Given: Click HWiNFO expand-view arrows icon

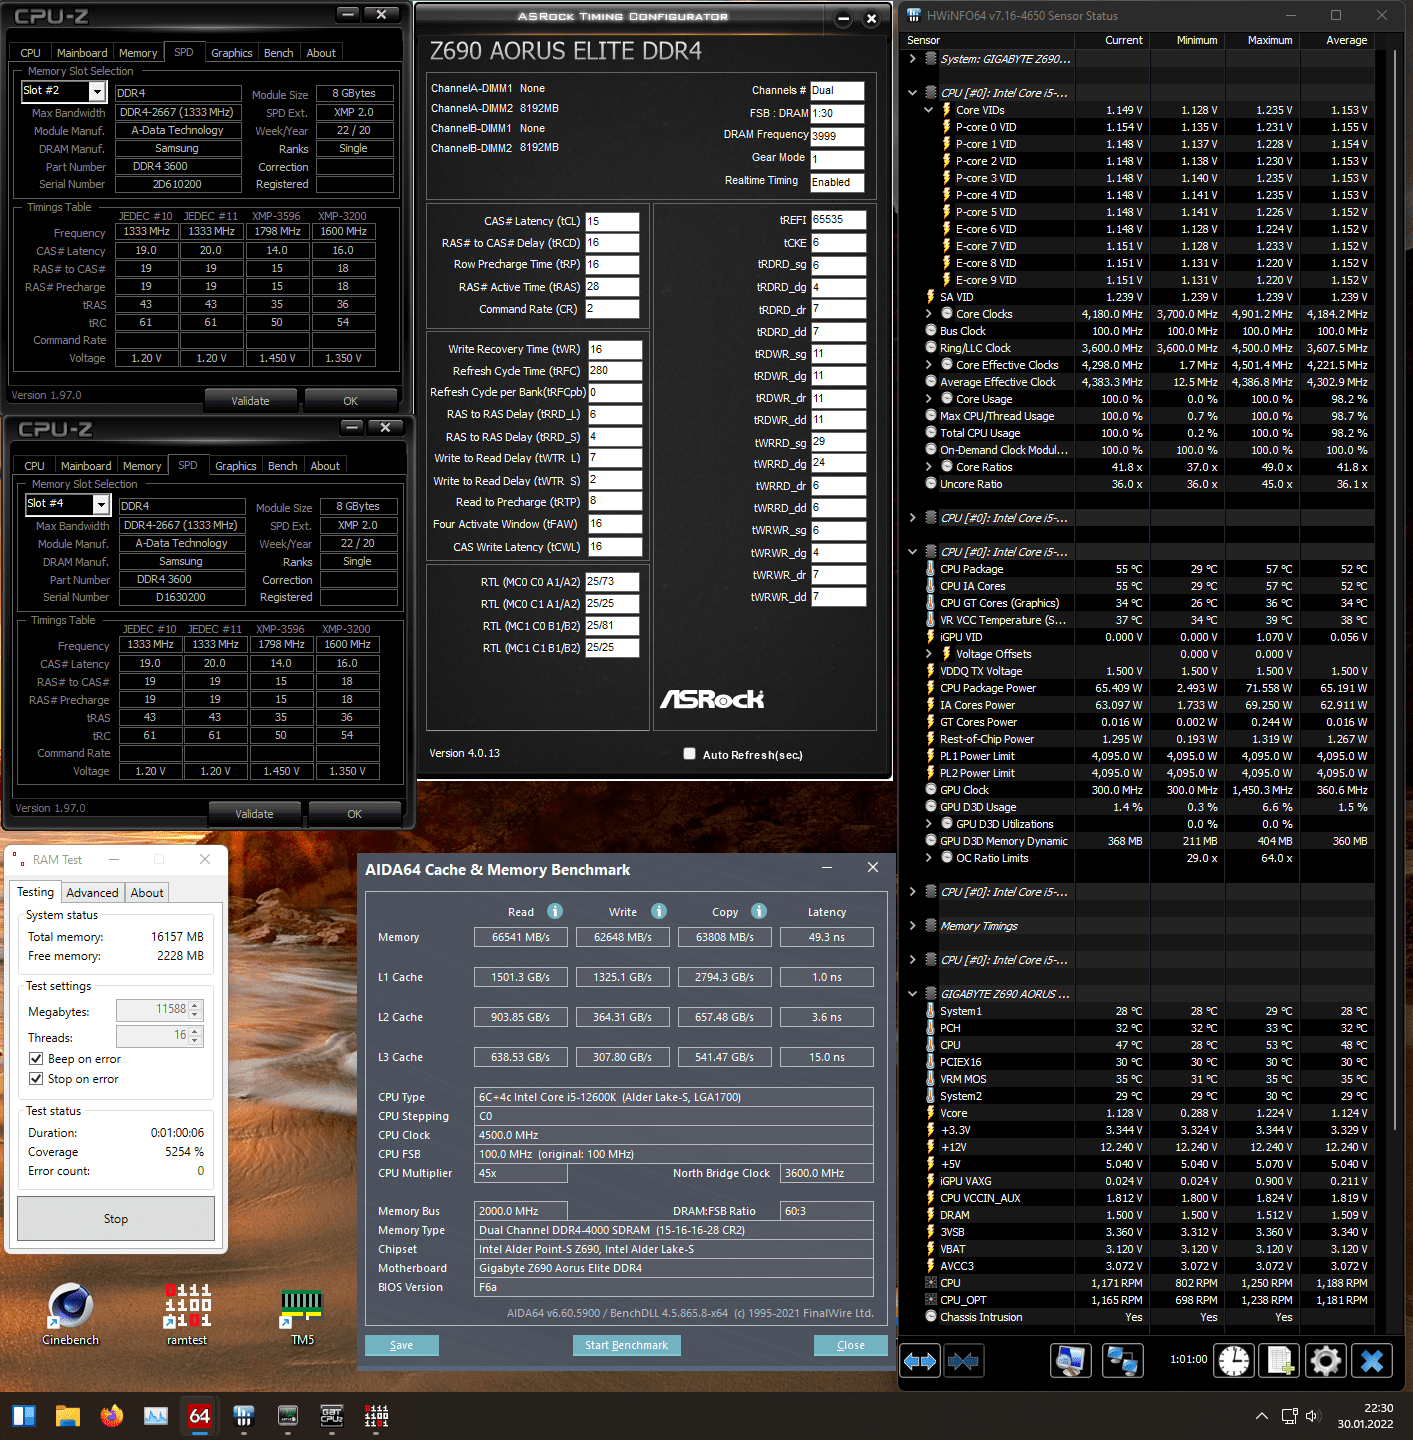Looking at the screenshot, I should [x=920, y=1360].
